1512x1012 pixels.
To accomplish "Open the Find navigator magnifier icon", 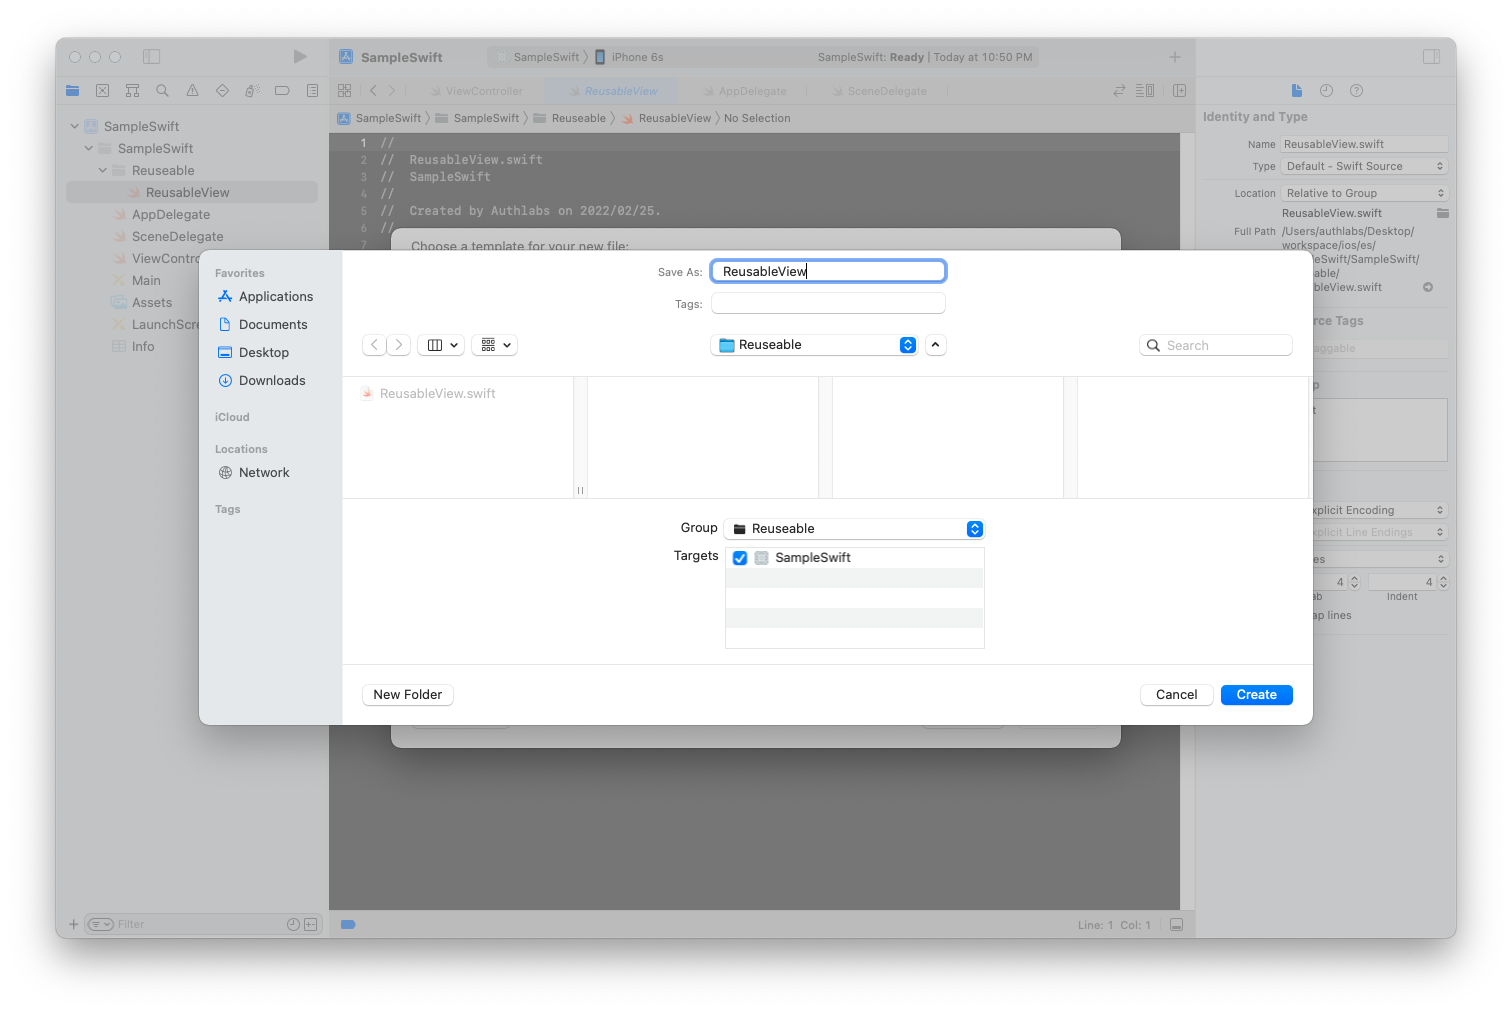I will 162,91.
